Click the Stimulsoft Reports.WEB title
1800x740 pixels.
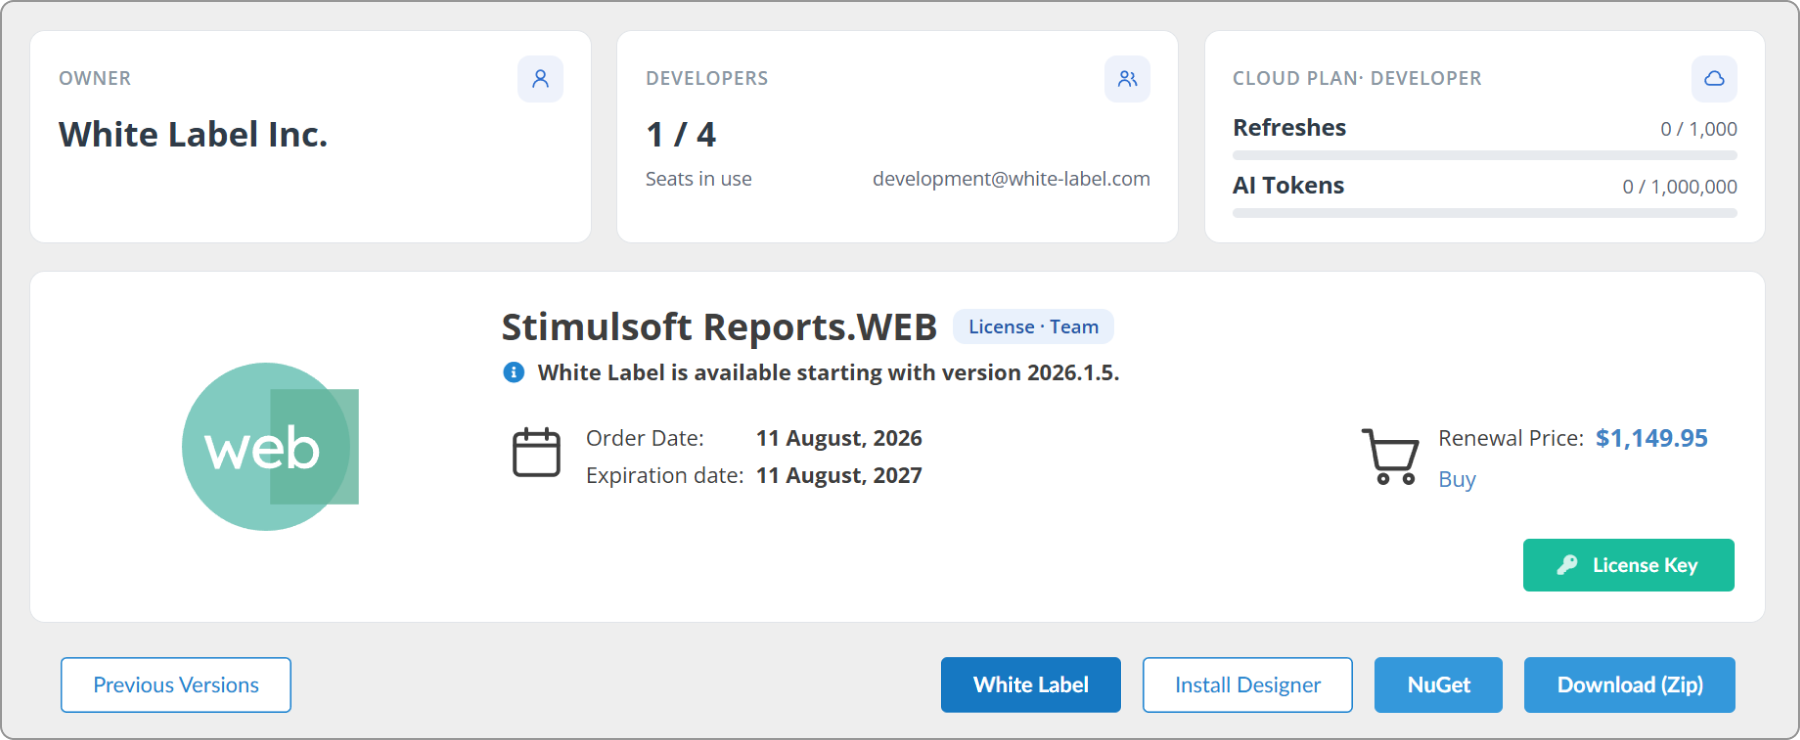point(719,327)
